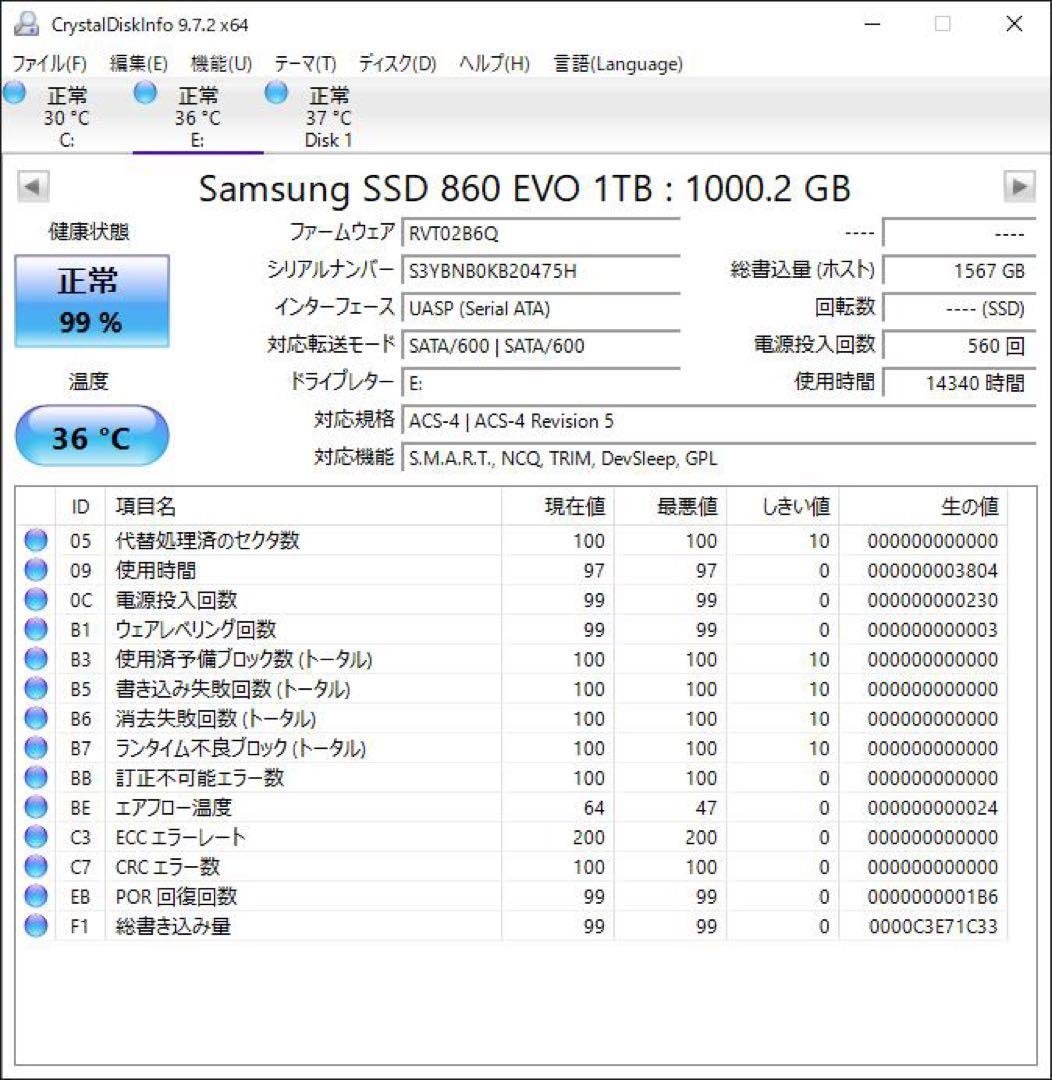Select the E: drive tab at 36 °C
The height and width of the screenshot is (1080, 1052).
(x=198, y=116)
